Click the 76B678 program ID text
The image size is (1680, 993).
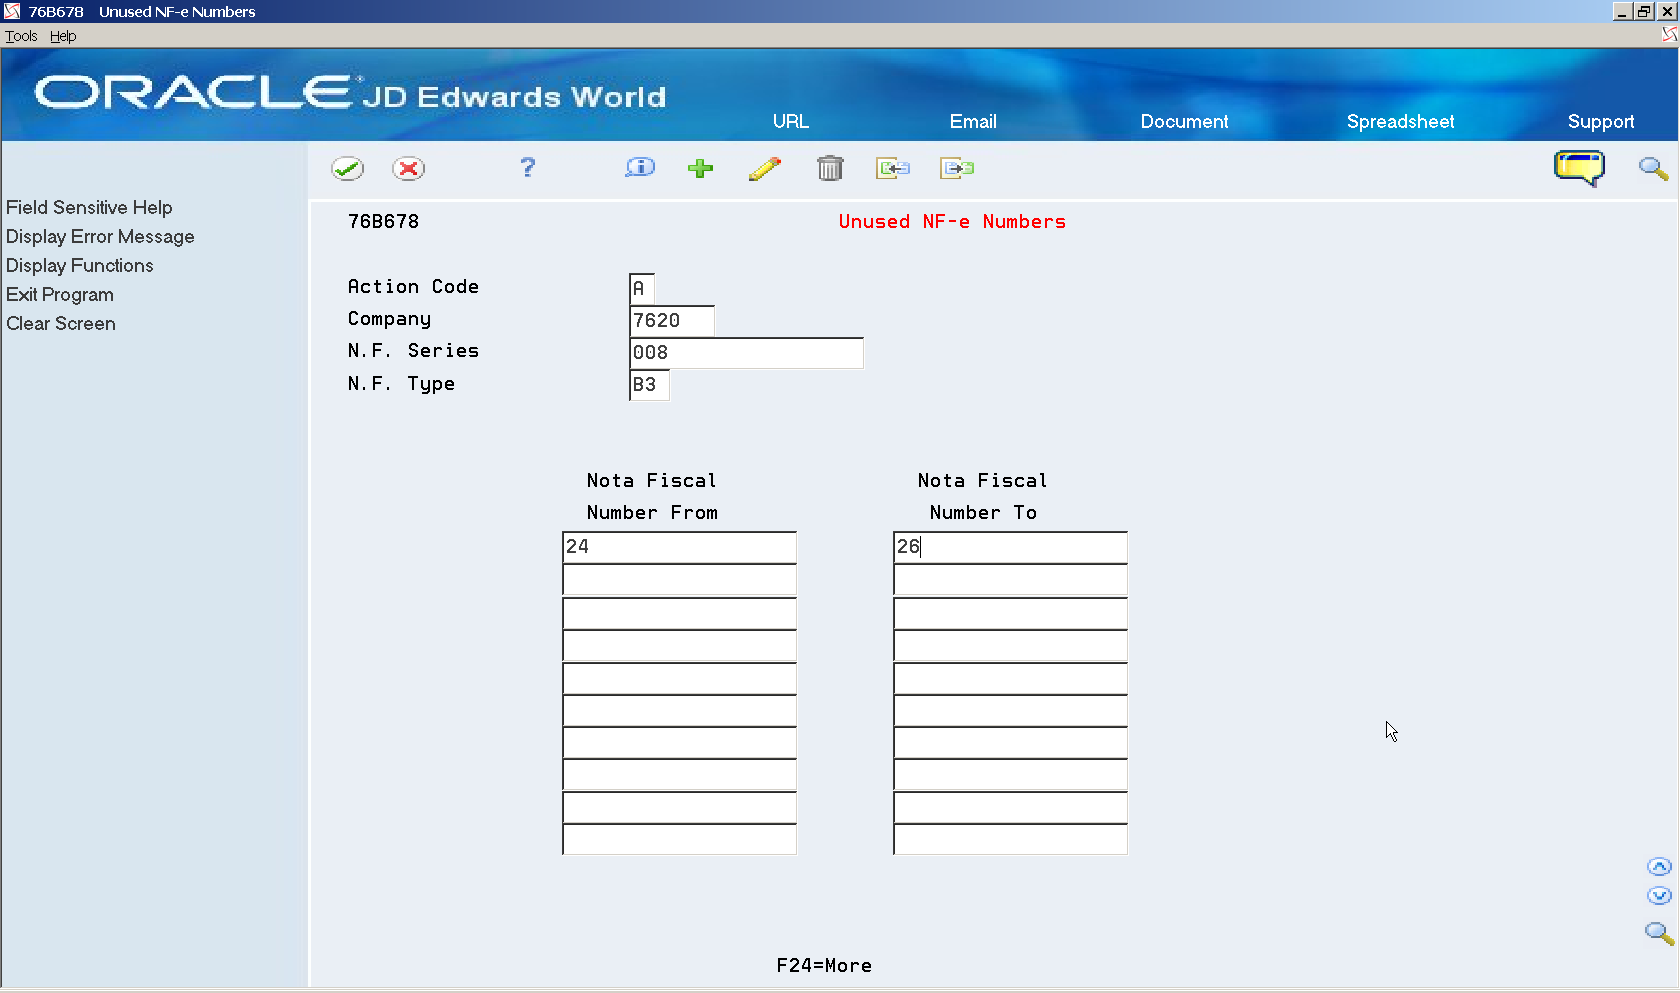coord(383,221)
